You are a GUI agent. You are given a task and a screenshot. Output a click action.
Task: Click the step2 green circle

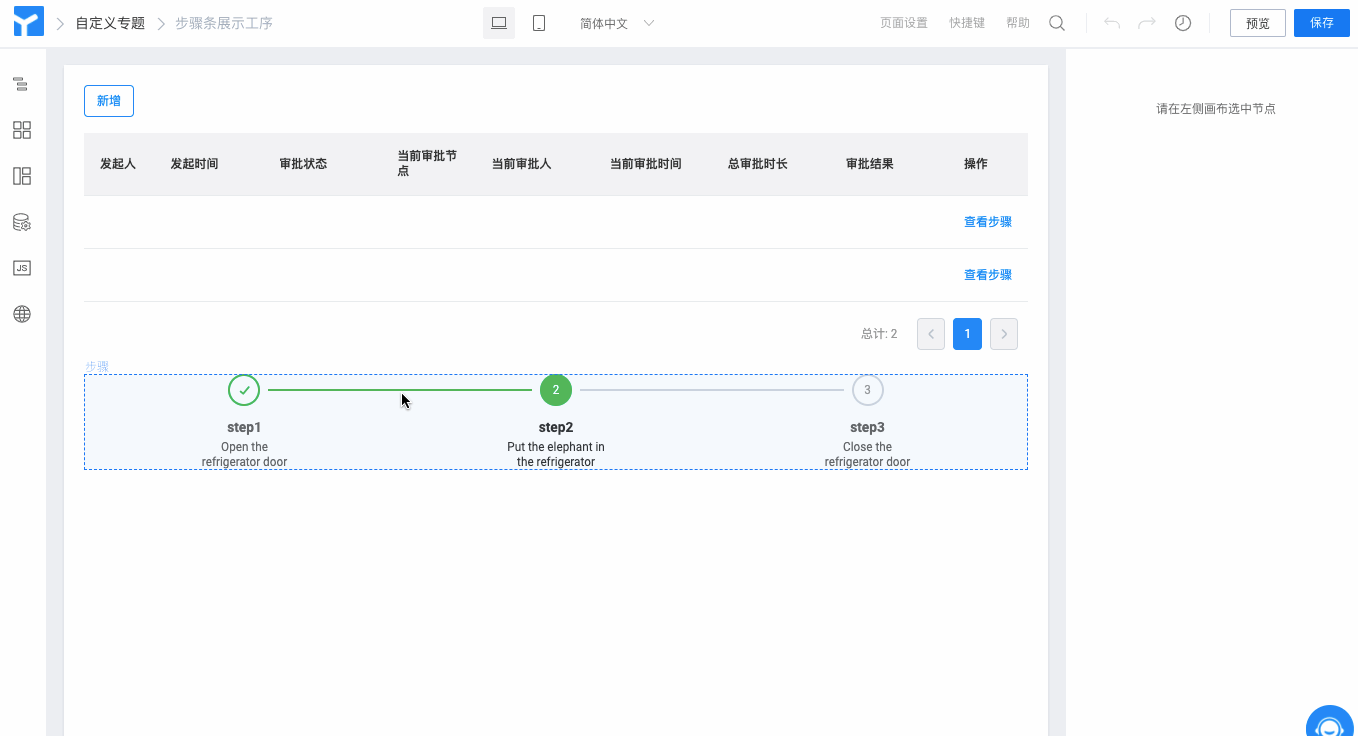pos(556,390)
